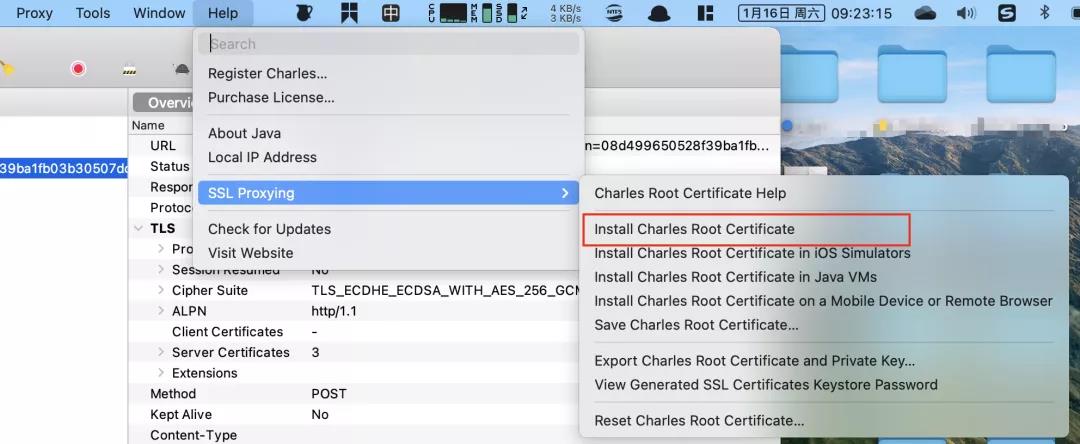
Task: Highlight the SSL Proxying menu item
Action: click(388, 193)
